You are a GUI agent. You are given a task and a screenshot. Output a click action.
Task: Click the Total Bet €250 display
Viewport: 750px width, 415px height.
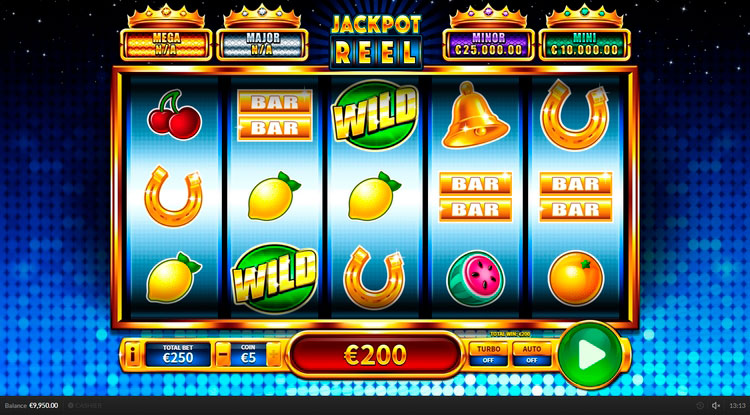[x=178, y=355]
